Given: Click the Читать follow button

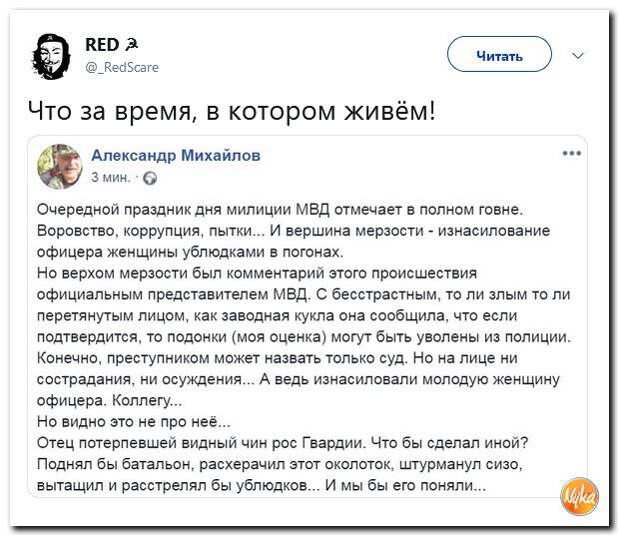Looking at the screenshot, I should coord(499,54).
